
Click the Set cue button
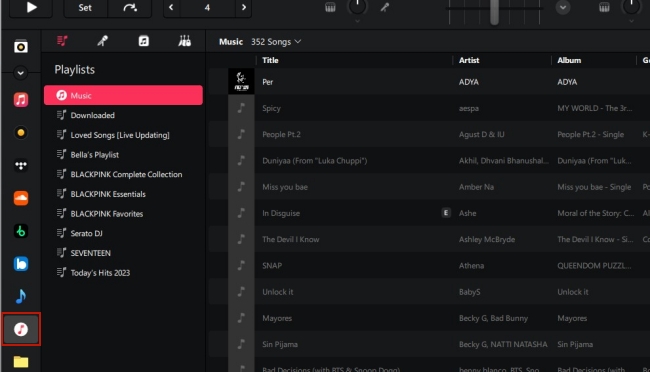pos(85,7)
